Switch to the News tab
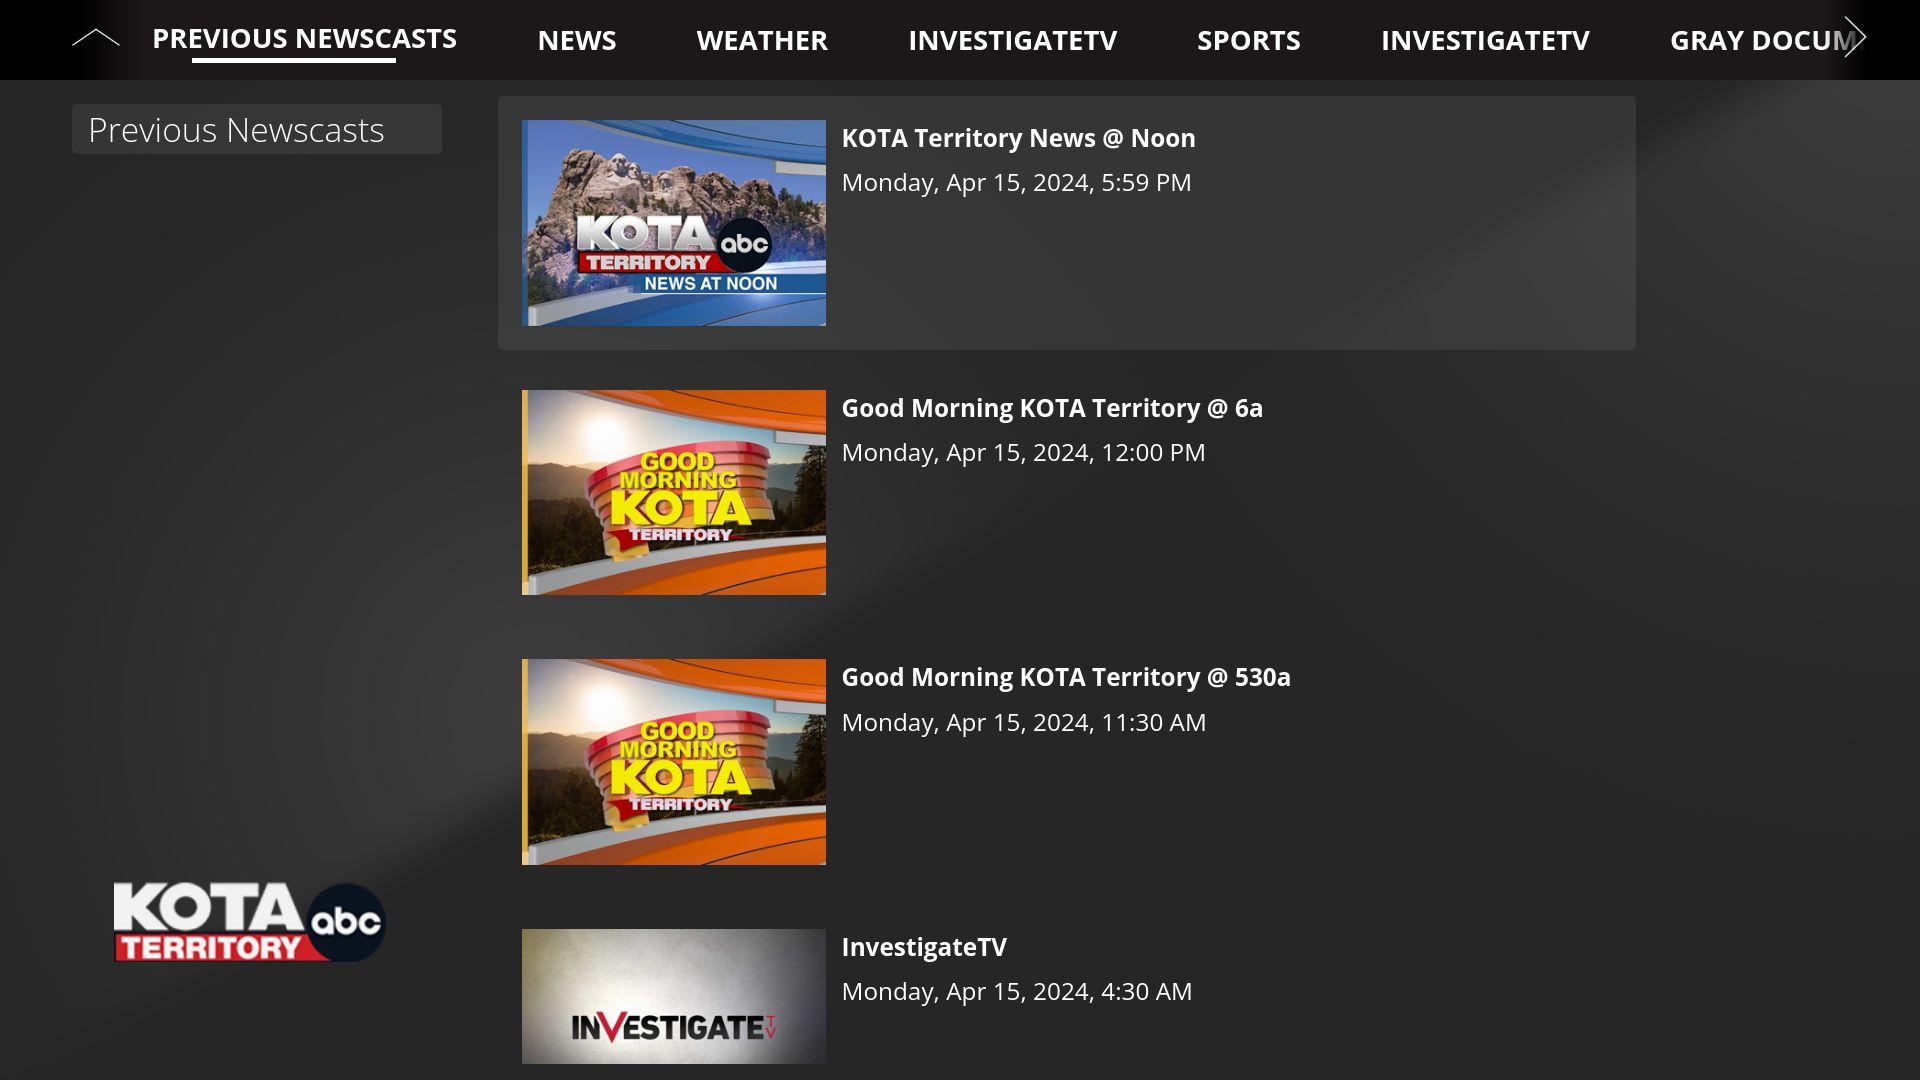Image resolution: width=1920 pixels, height=1080 pixels. pos(577,40)
